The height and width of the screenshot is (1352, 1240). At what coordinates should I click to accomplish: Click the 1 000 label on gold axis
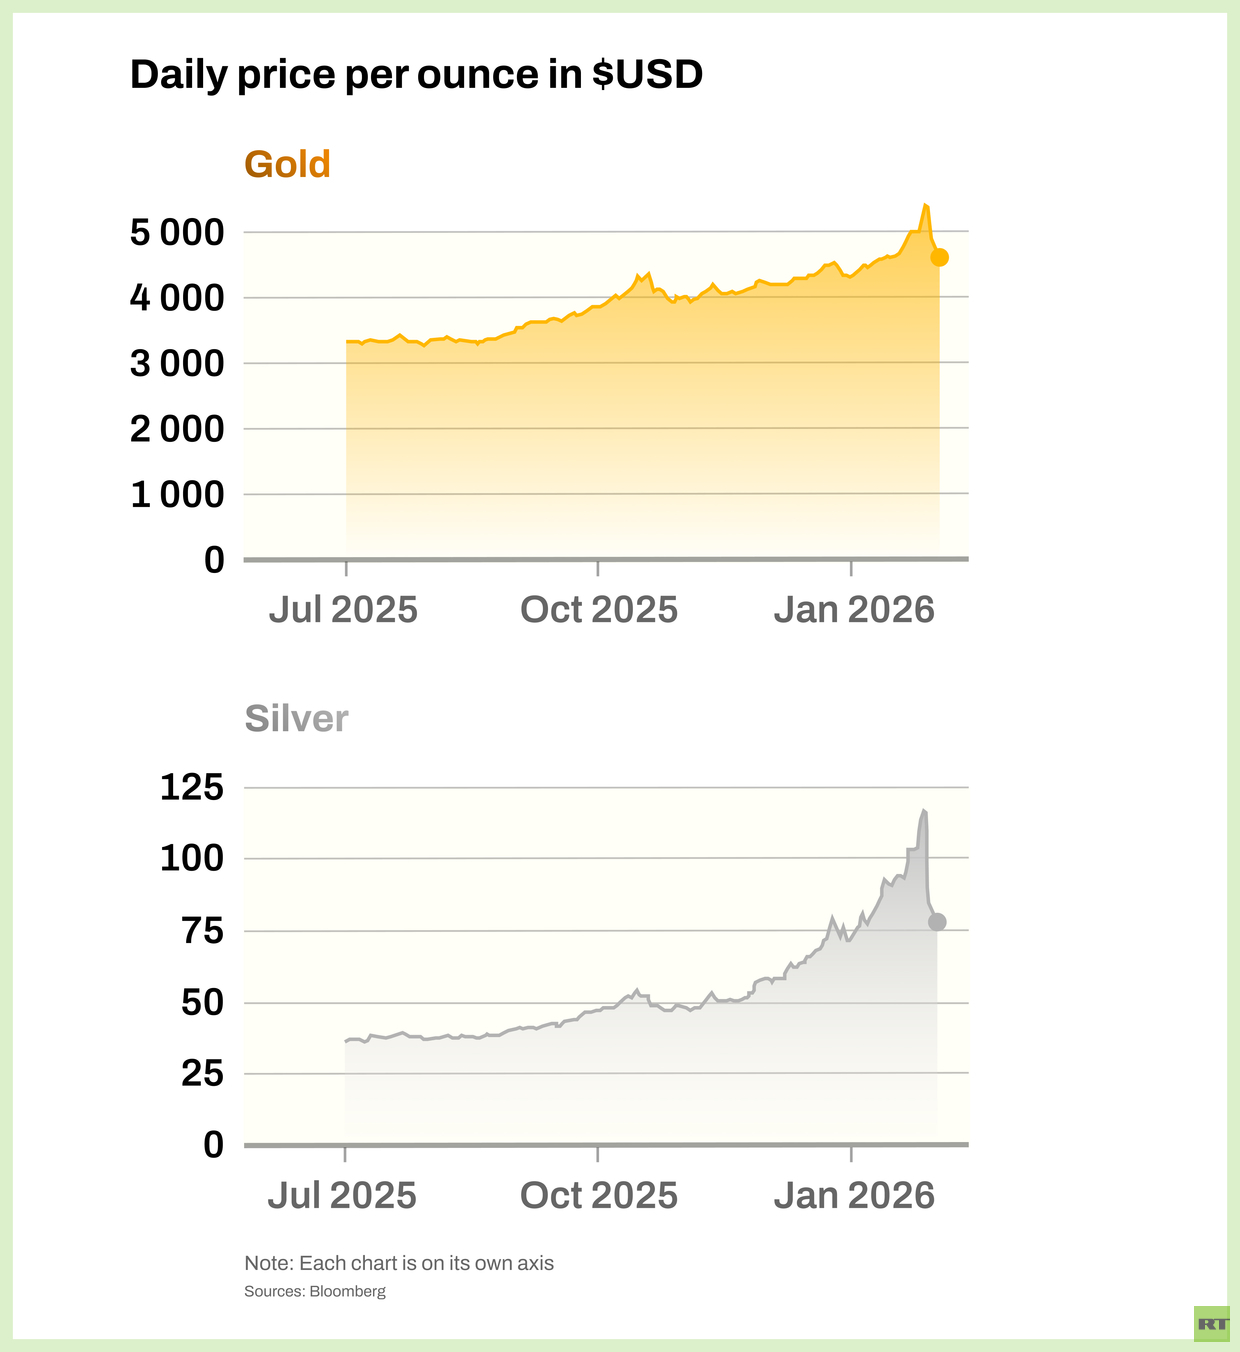[177, 494]
